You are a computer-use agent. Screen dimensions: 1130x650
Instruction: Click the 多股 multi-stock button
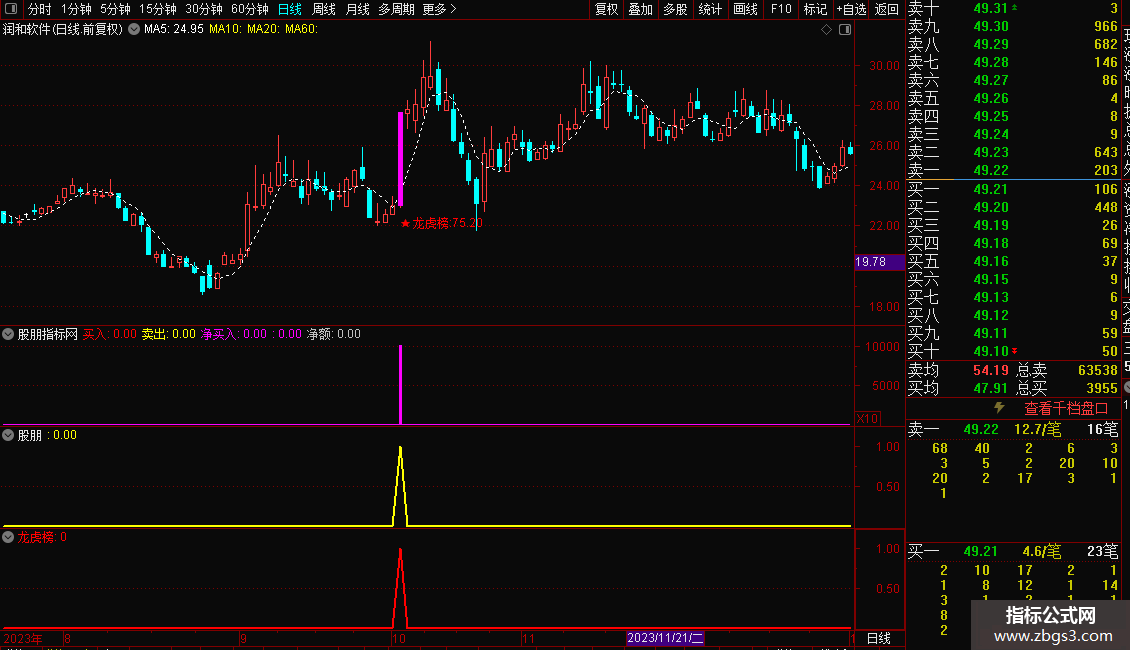point(675,9)
